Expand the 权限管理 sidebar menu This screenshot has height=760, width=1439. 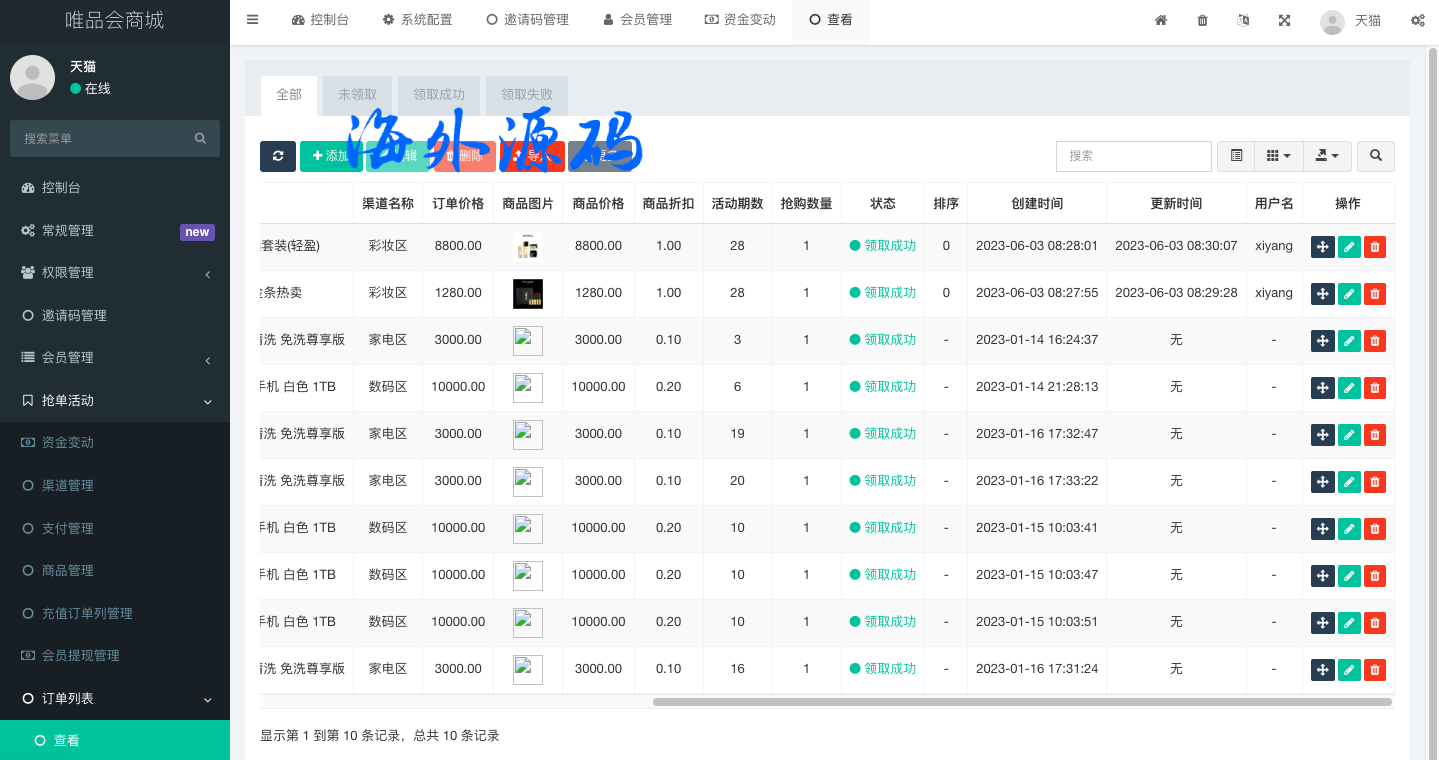point(115,273)
